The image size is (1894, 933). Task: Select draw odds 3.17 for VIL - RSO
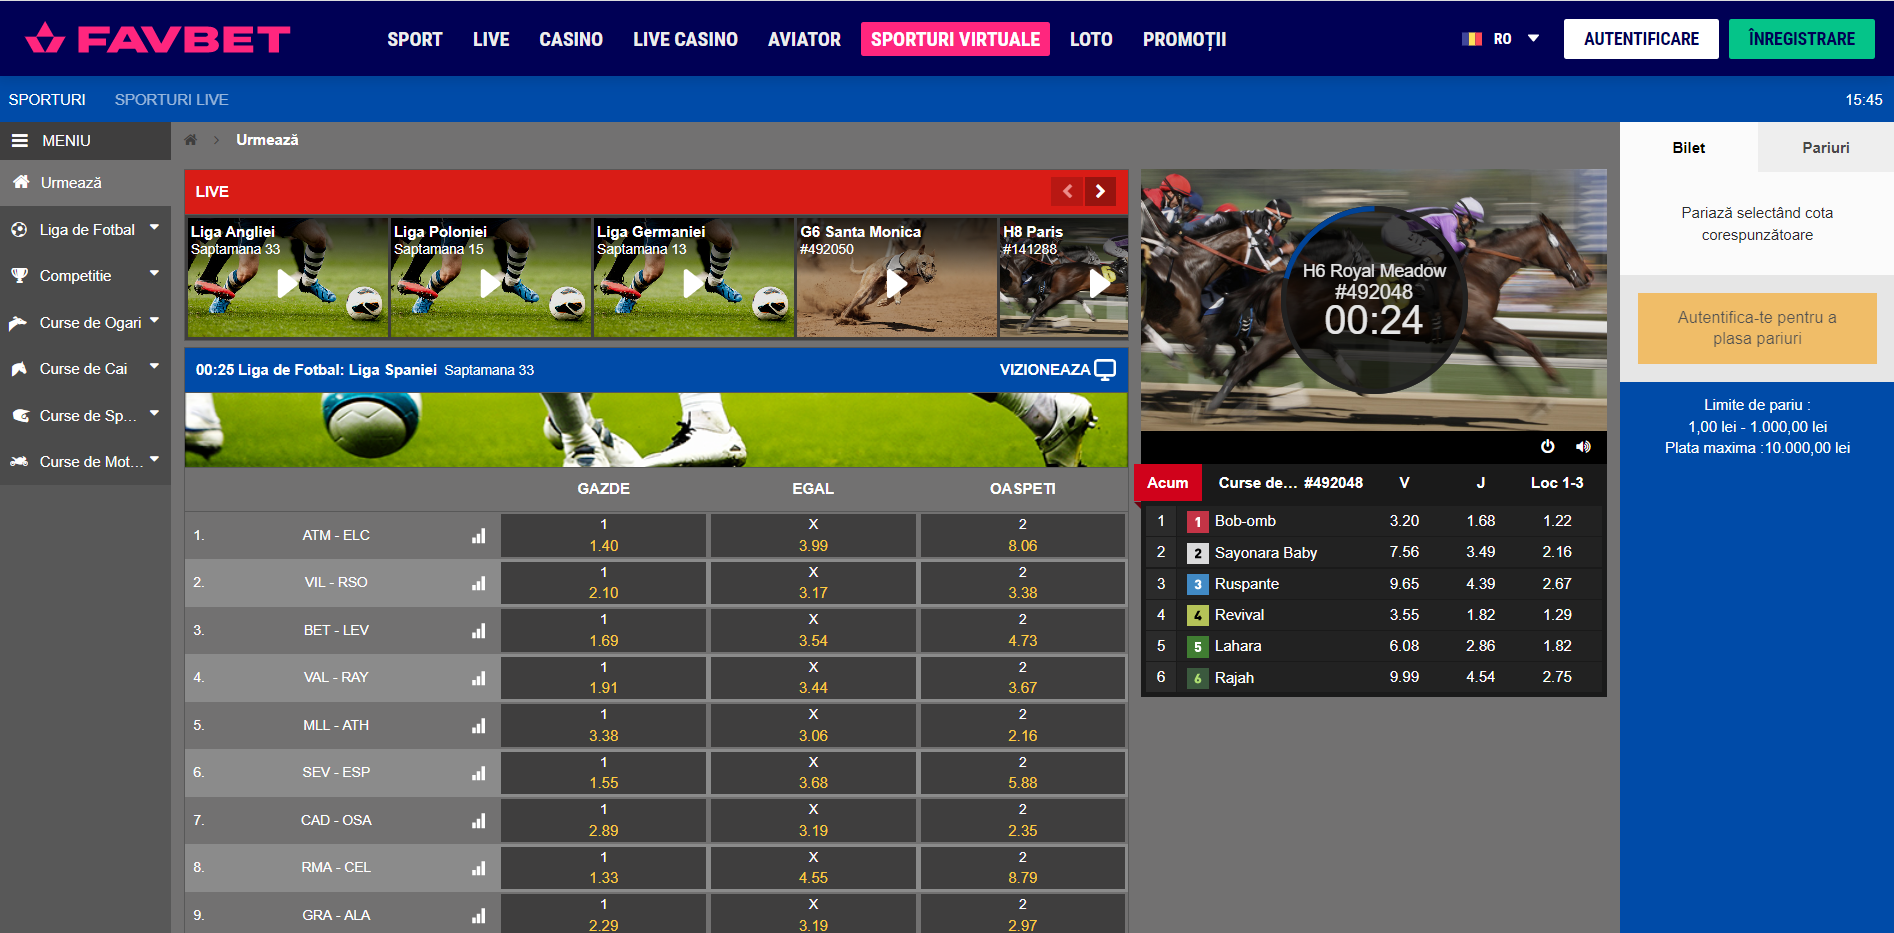pyautogui.click(x=813, y=583)
